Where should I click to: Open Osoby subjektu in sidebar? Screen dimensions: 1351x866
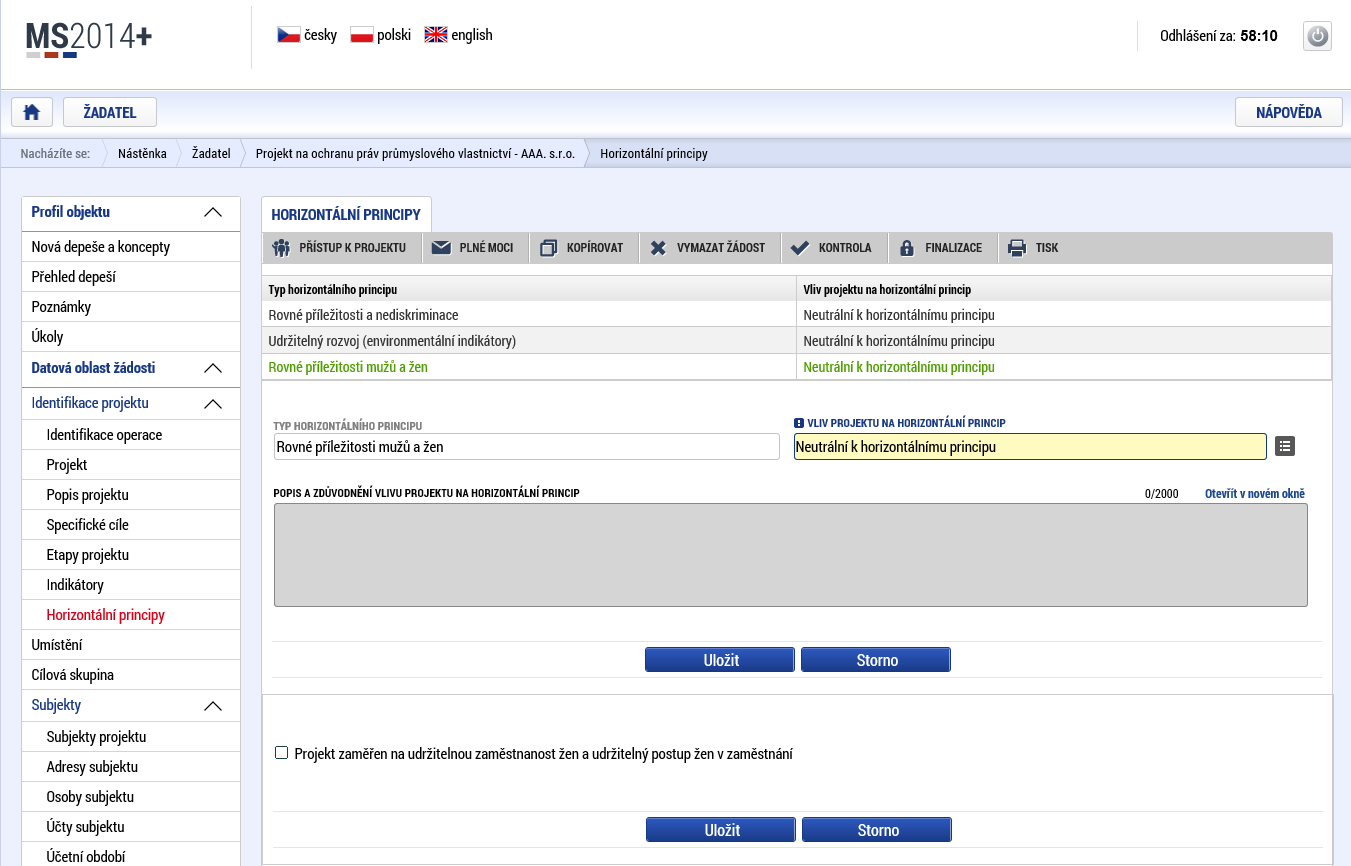coord(131,797)
